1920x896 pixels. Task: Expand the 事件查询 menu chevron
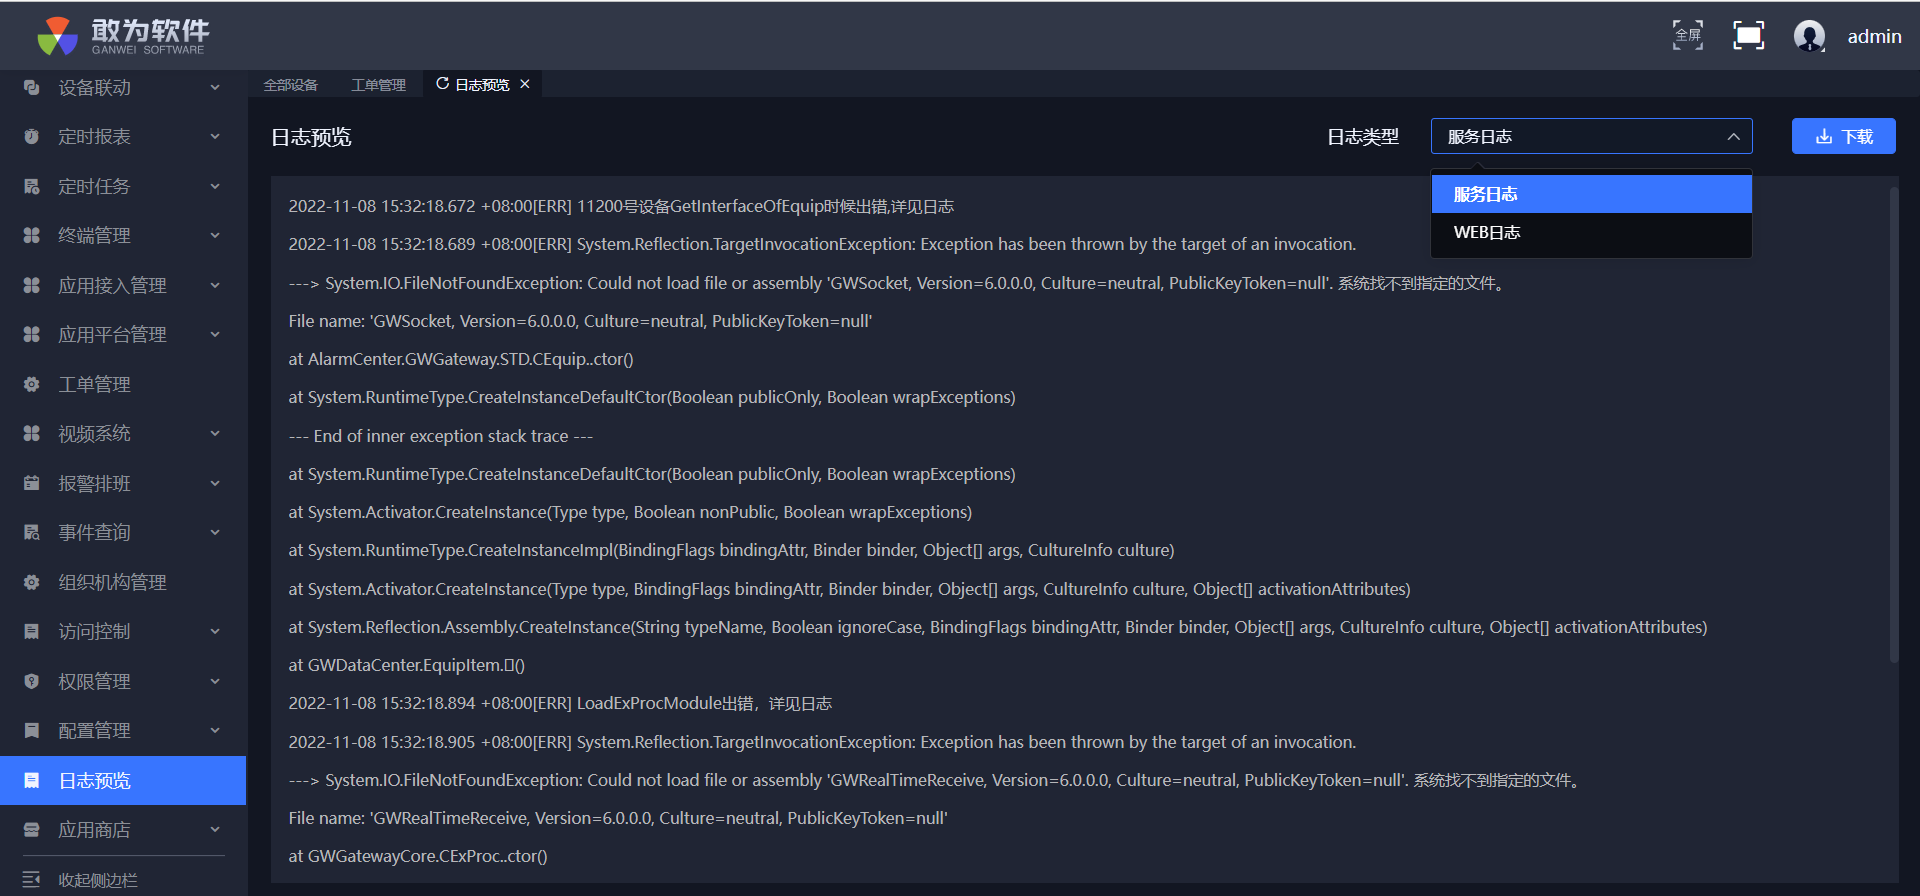(x=215, y=533)
